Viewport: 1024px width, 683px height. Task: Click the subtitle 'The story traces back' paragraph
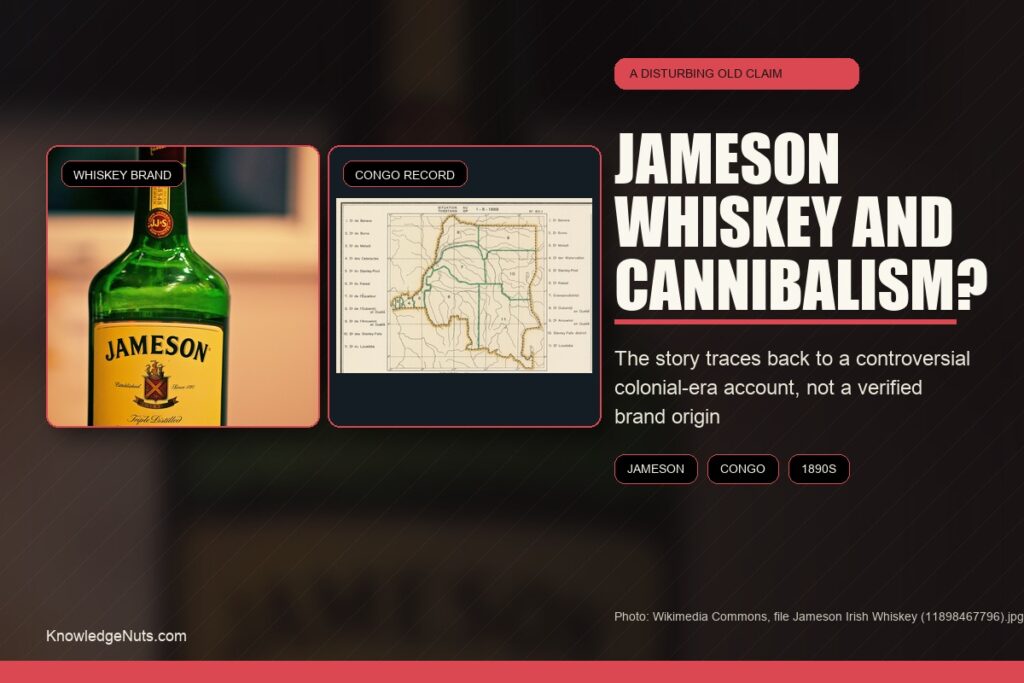click(x=792, y=387)
